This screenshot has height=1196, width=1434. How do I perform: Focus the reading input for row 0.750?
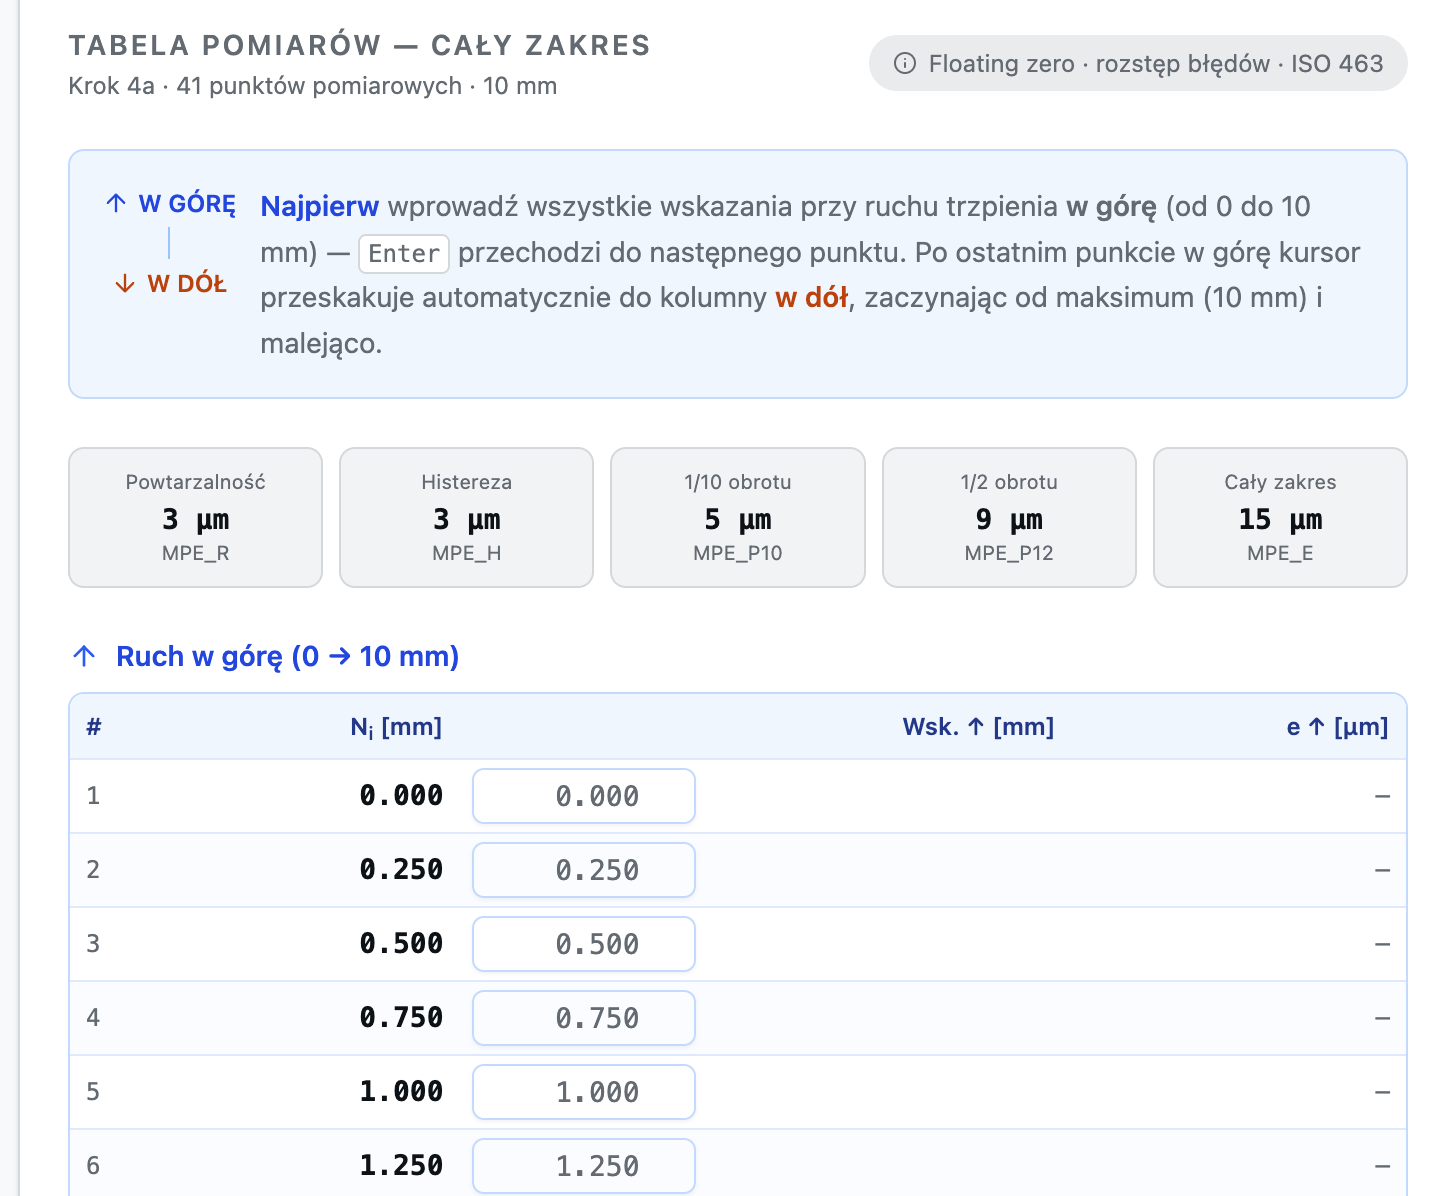pyautogui.click(x=584, y=1018)
